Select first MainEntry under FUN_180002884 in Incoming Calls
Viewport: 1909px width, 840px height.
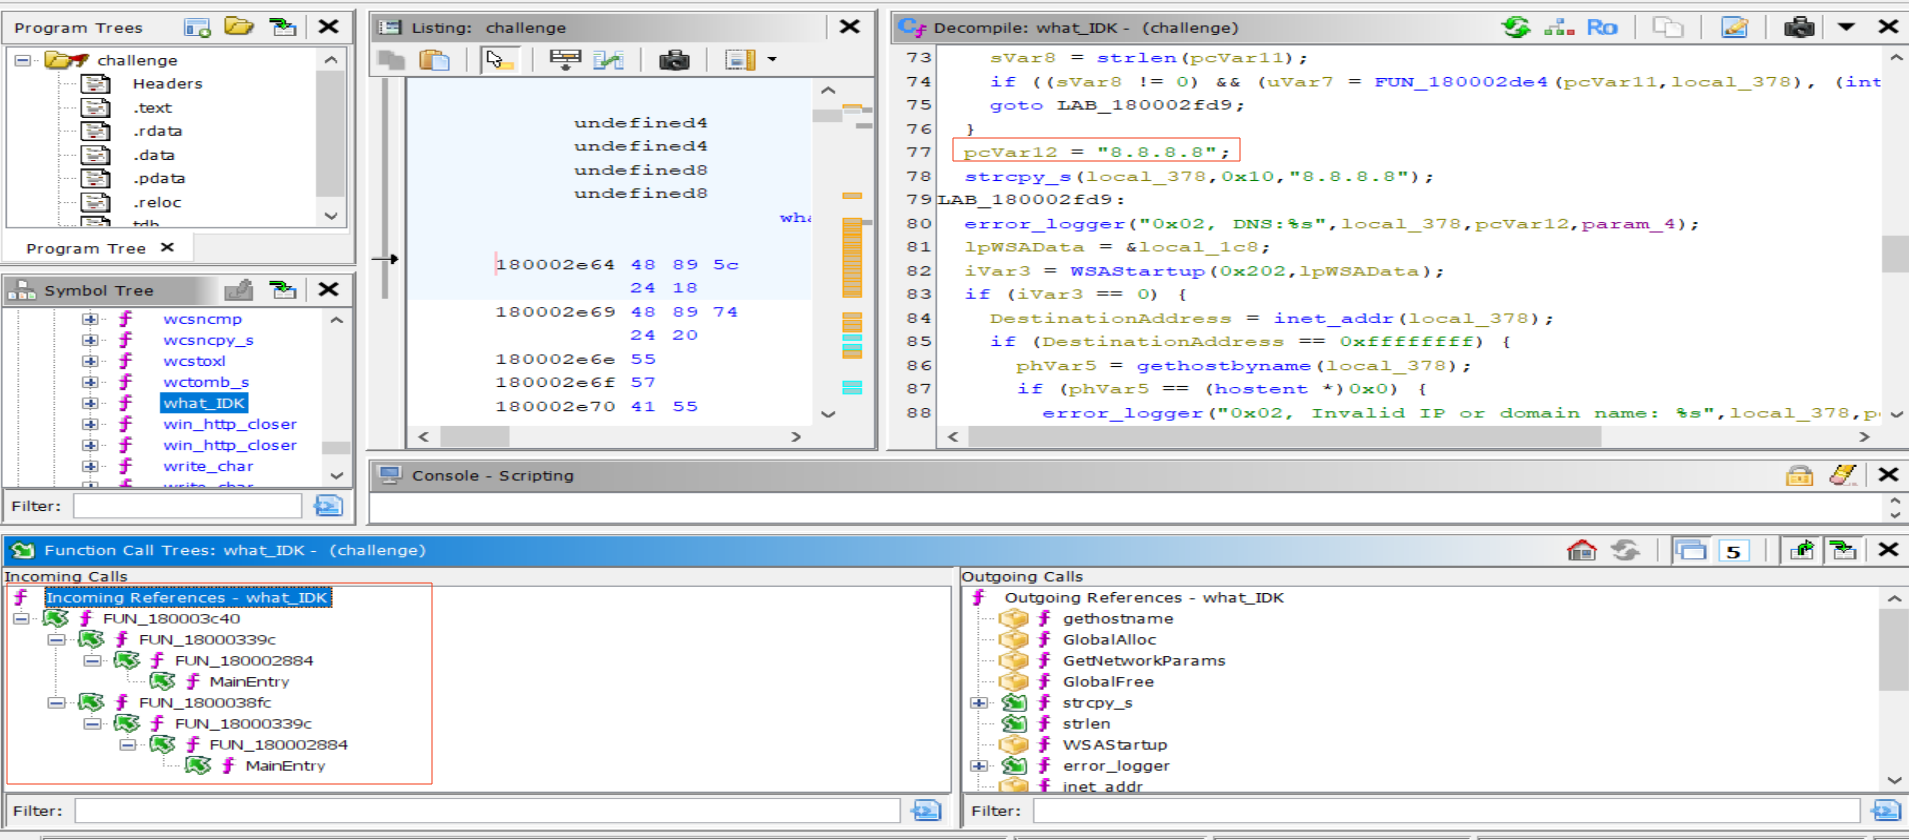click(x=249, y=682)
